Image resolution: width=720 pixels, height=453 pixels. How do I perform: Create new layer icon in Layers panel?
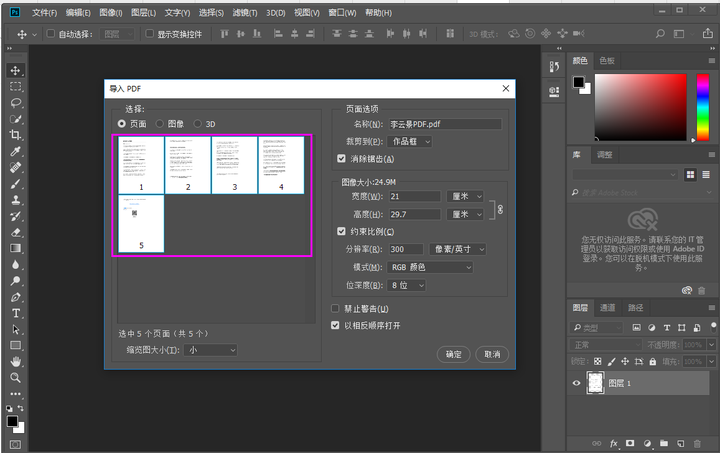tap(681, 443)
